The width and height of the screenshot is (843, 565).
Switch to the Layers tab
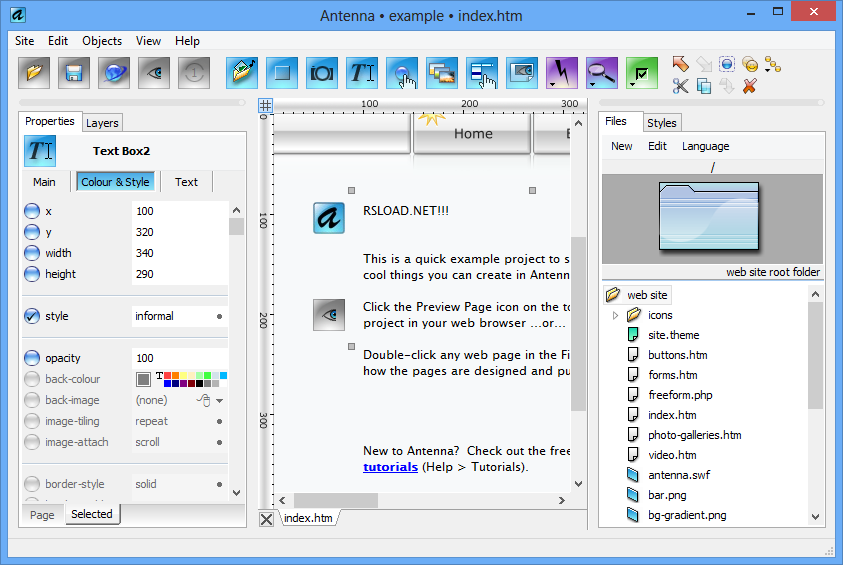pos(102,123)
